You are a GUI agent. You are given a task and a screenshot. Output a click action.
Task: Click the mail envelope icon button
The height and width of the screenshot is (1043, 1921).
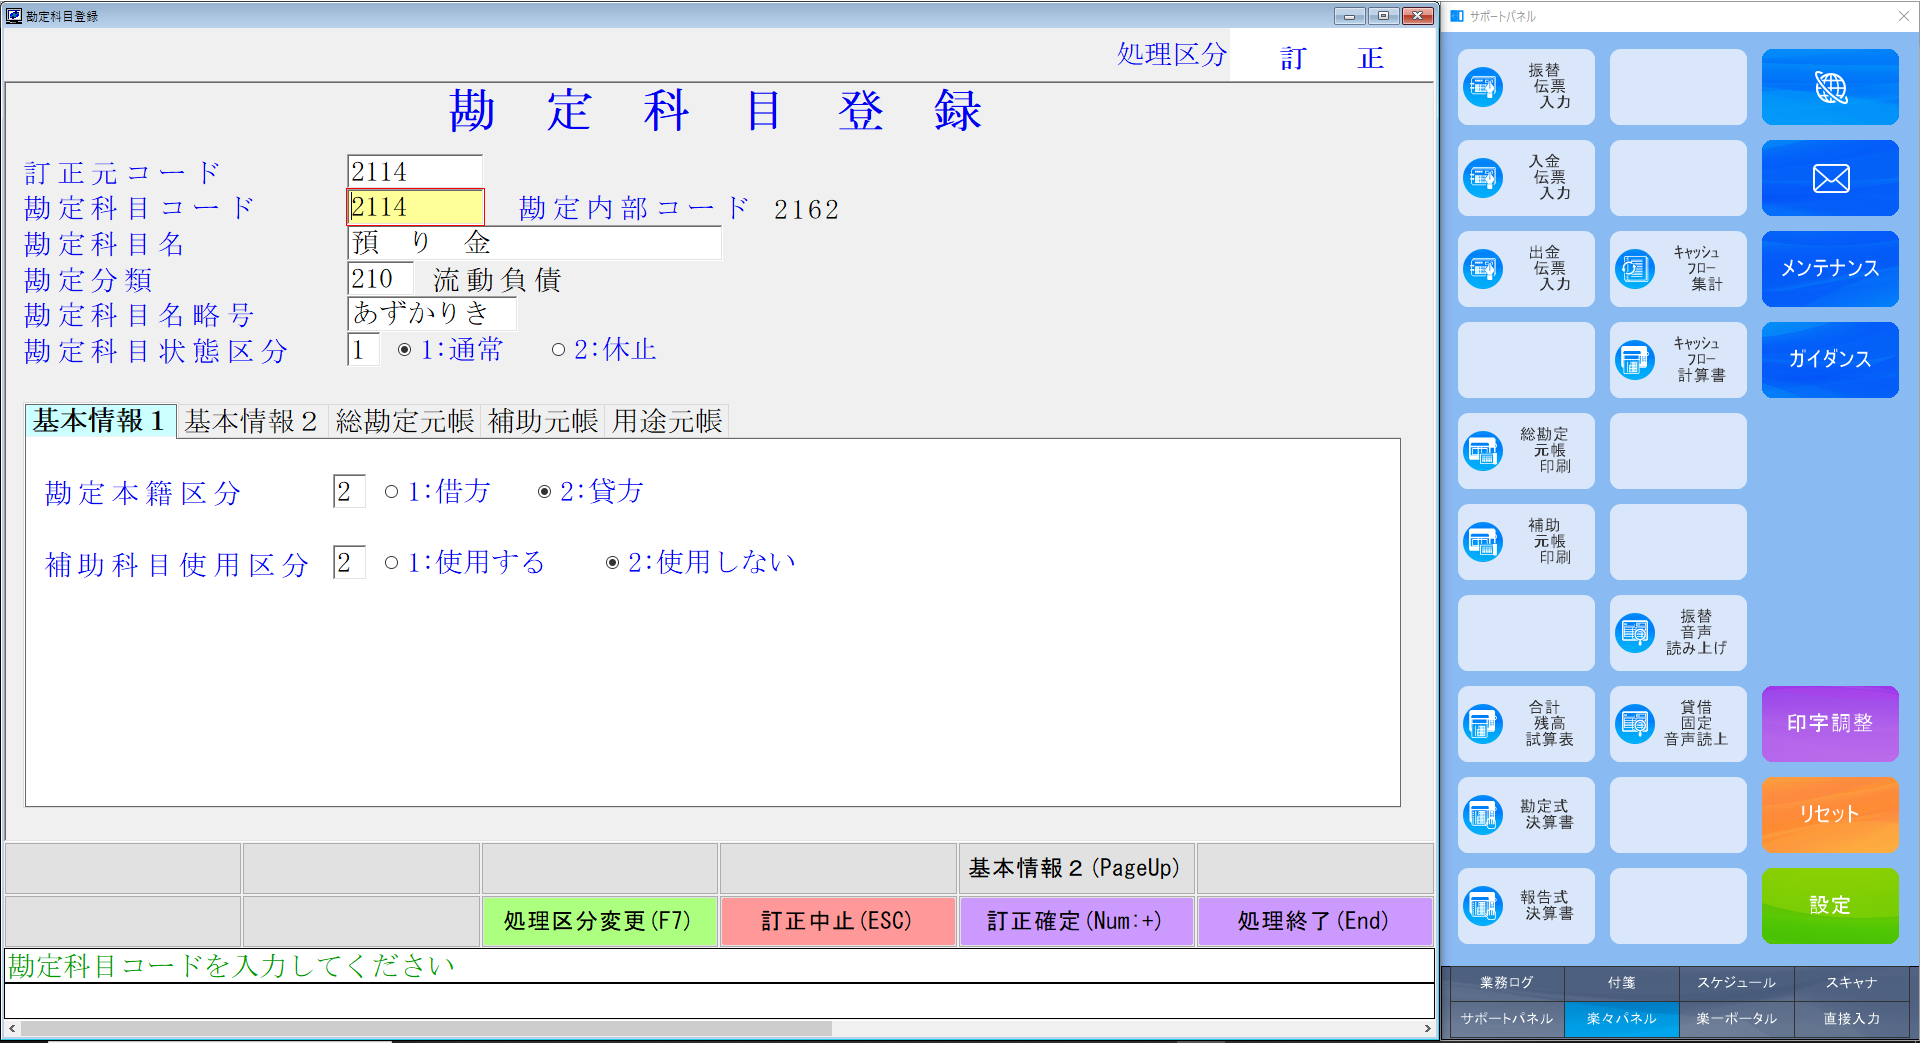(x=1830, y=178)
